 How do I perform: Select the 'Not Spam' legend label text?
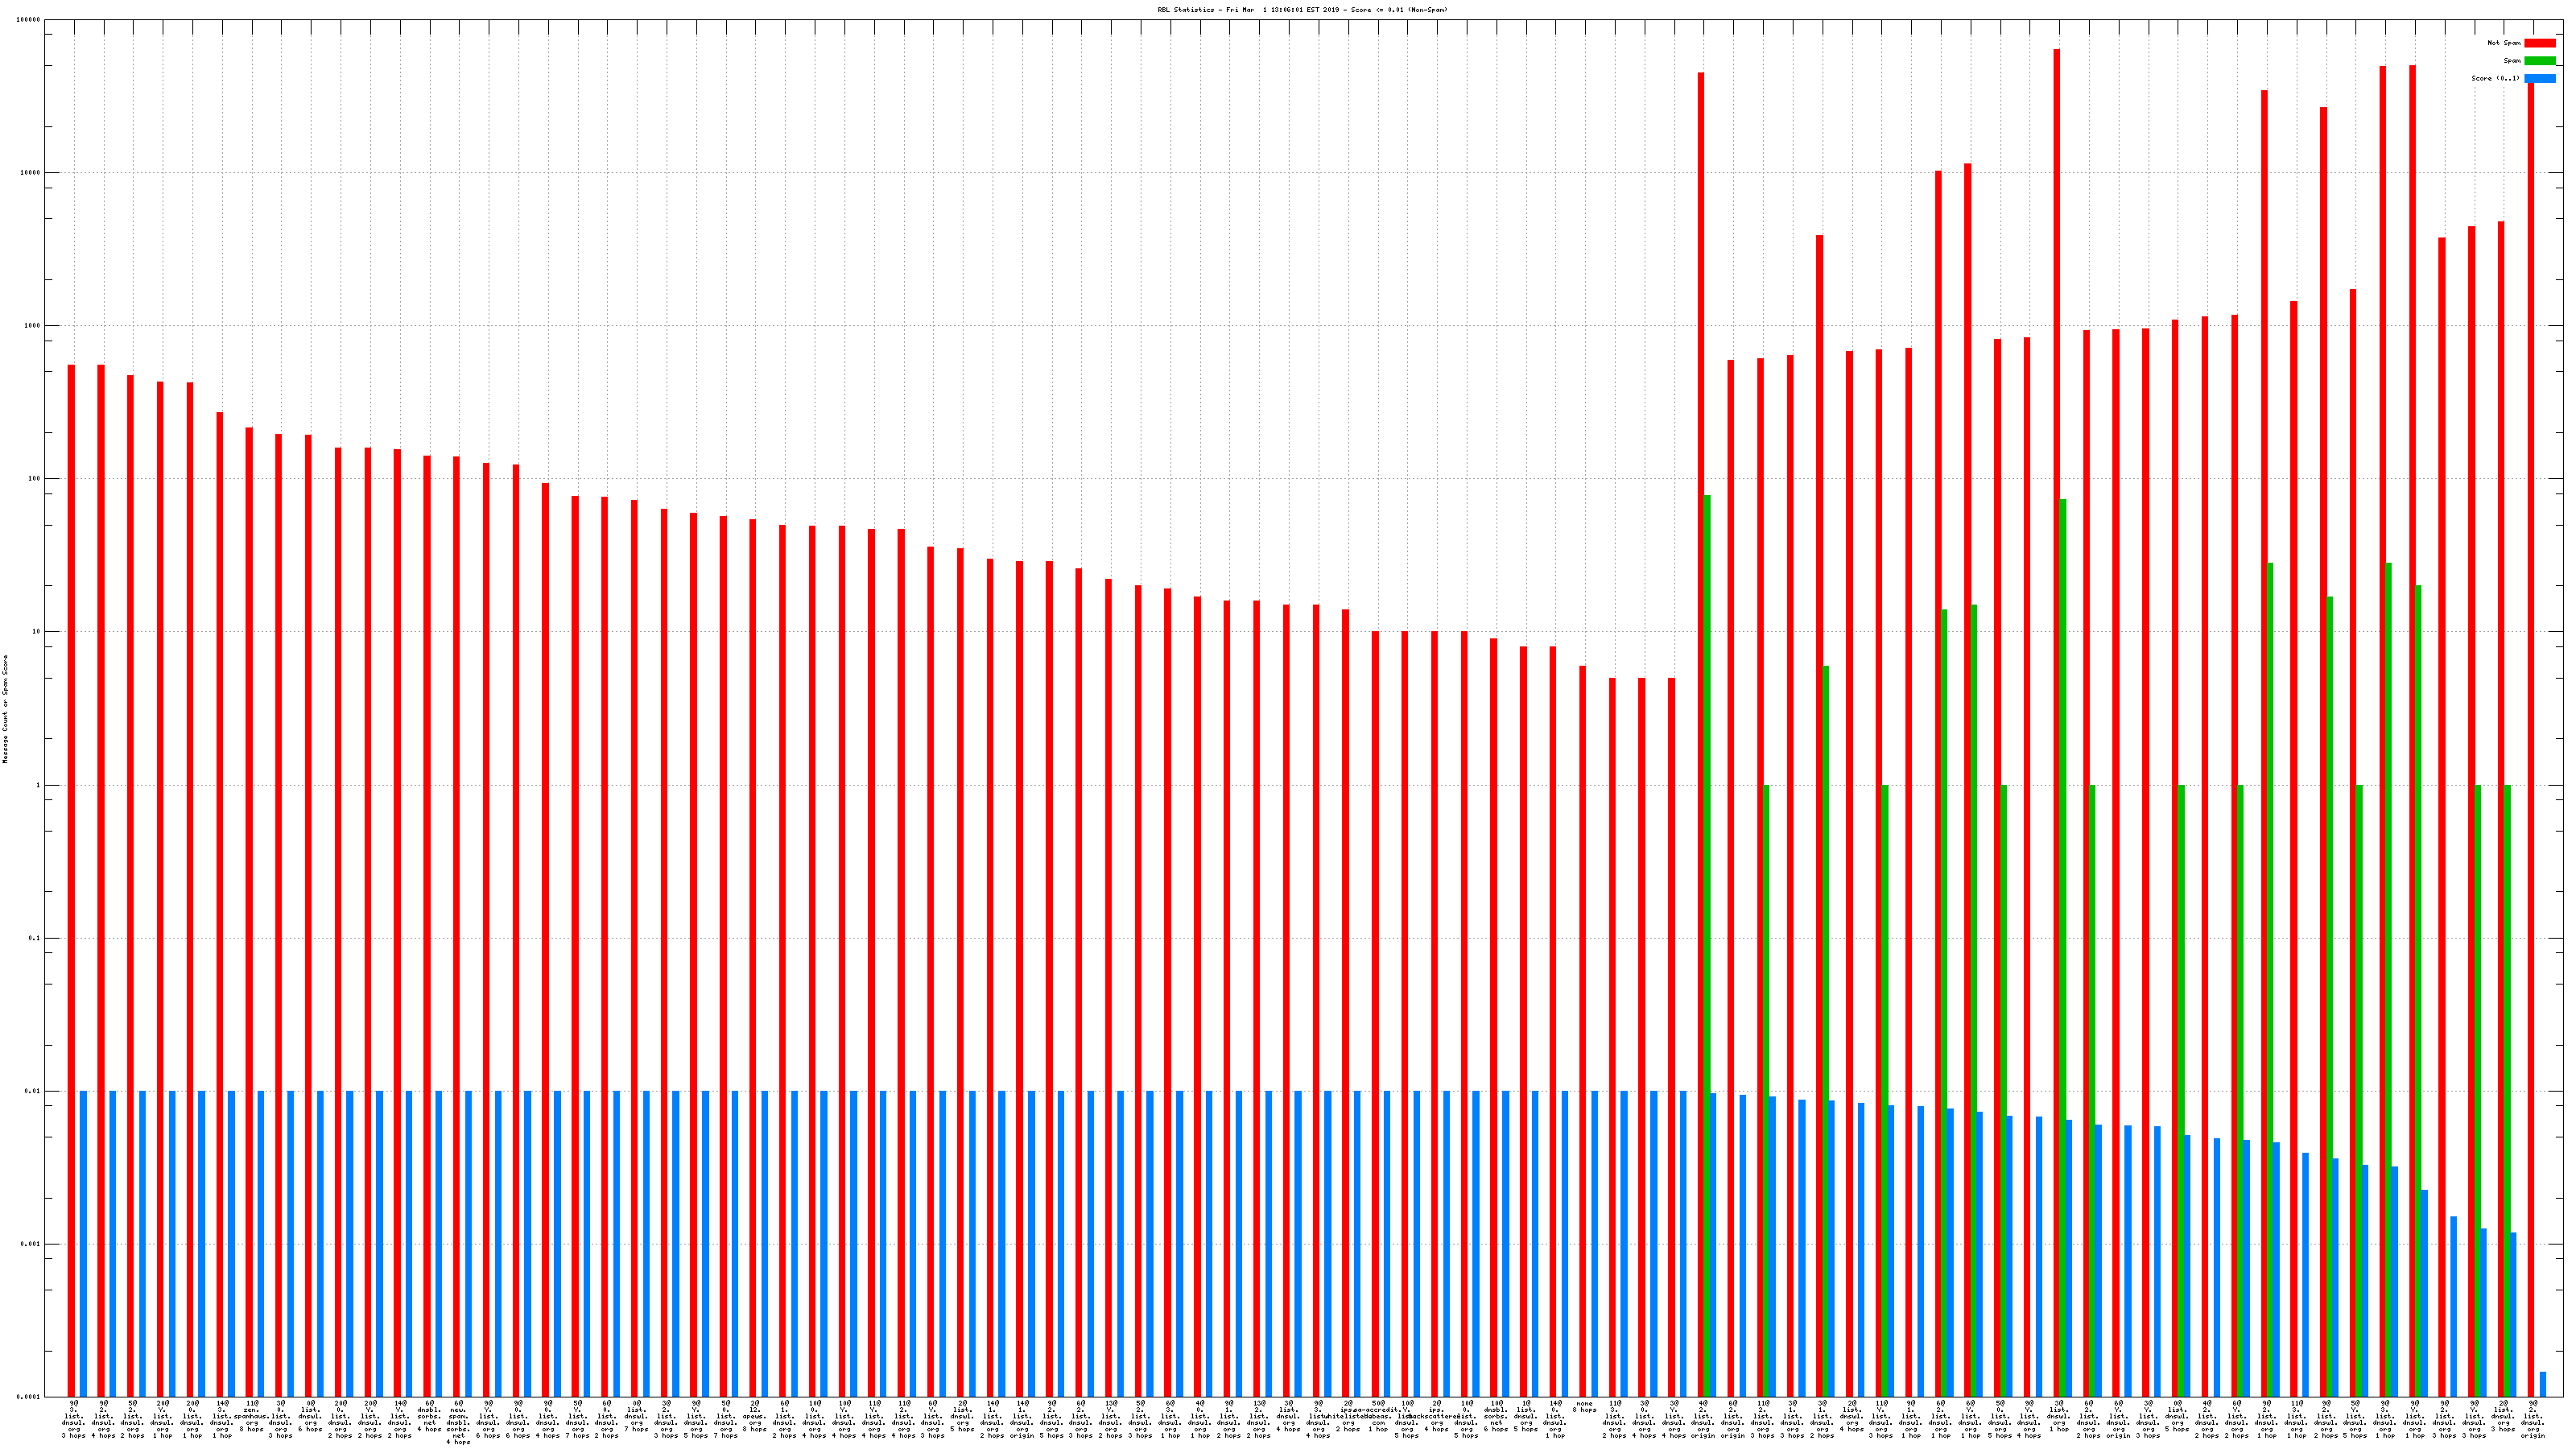(x=2504, y=43)
